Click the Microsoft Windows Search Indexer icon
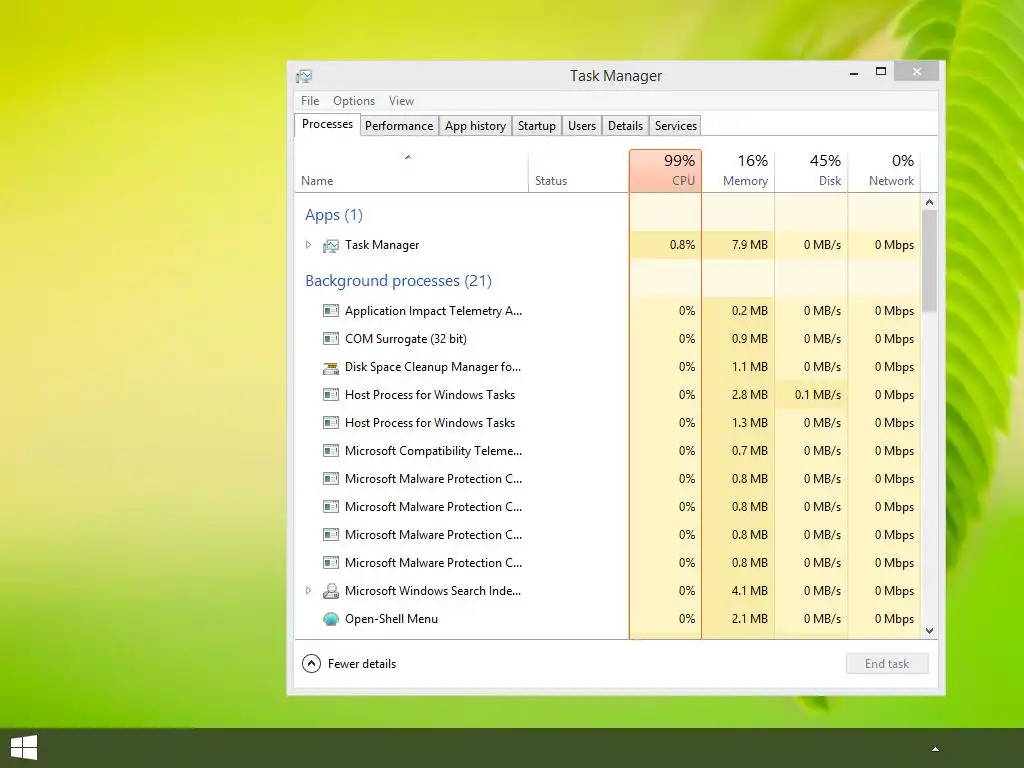 point(331,591)
